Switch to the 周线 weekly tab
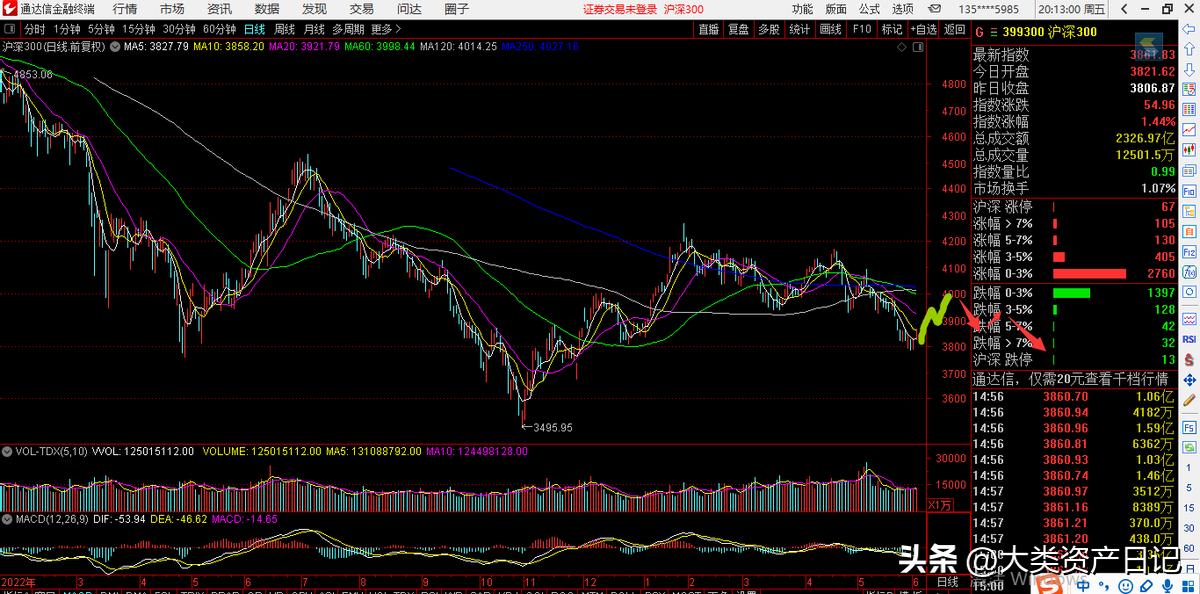This screenshot has height=594, width=1200. point(284,30)
